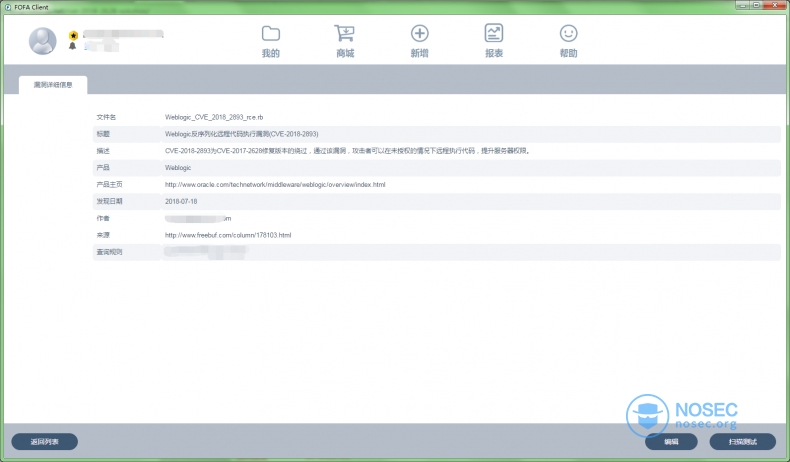Click the 描述 field label
This screenshot has width=790, height=462.
click(x=103, y=151)
